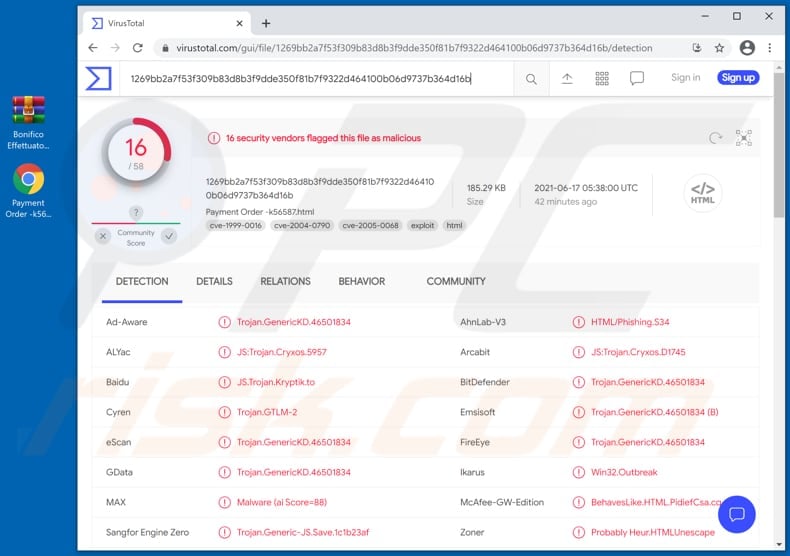Image resolution: width=790 pixels, height=556 pixels.
Task: Click the VirusTotal sigma logo
Action: (x=98, y=79)
